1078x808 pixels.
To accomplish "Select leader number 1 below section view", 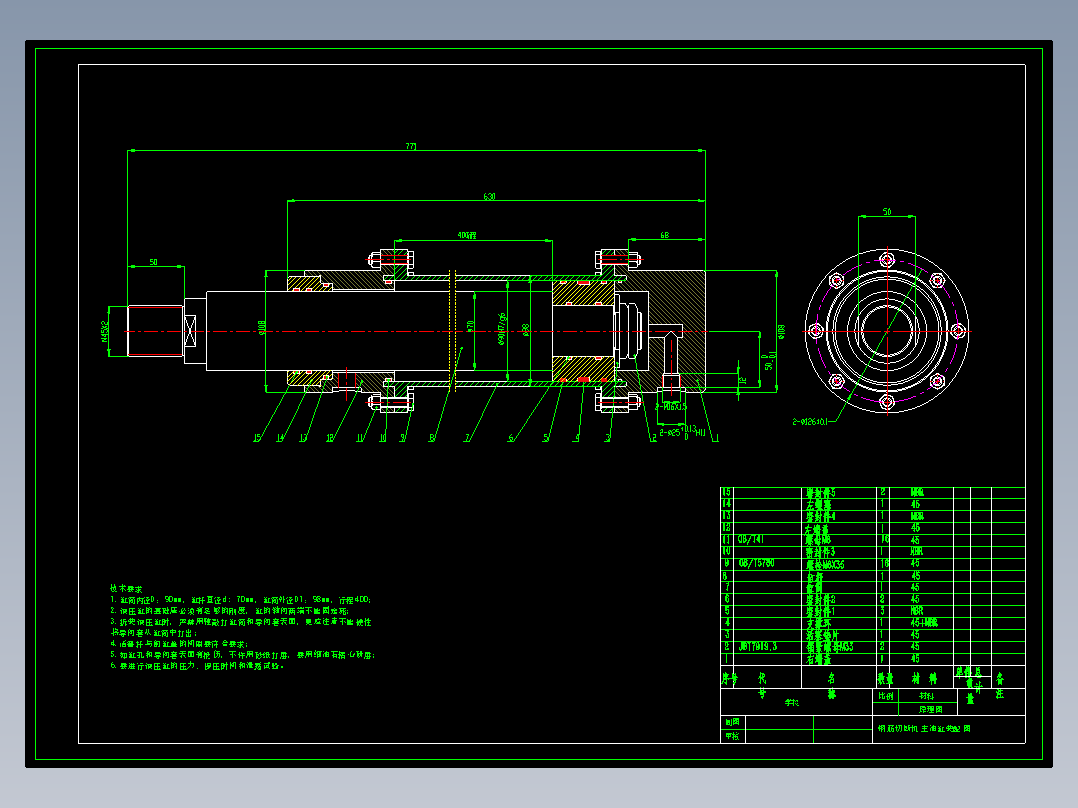I will (715, 438).
